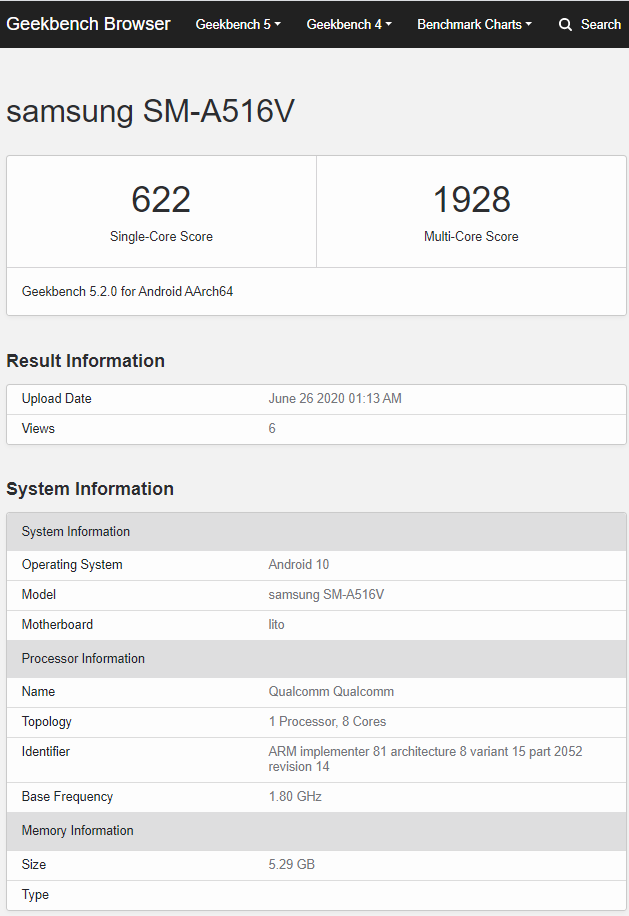This screenshot has width=629, height=916.
Task: Click the Upload Date row label
Action: pyautogui.click(x=57, y=398)
